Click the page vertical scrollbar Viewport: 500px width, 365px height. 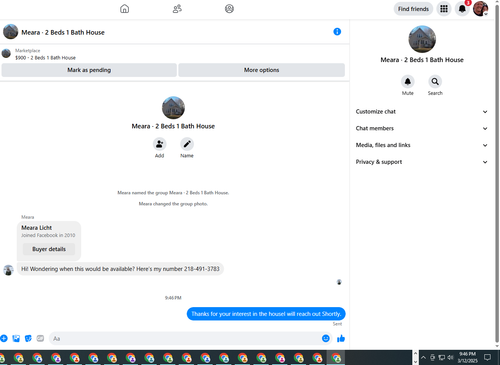pos(497,173)
